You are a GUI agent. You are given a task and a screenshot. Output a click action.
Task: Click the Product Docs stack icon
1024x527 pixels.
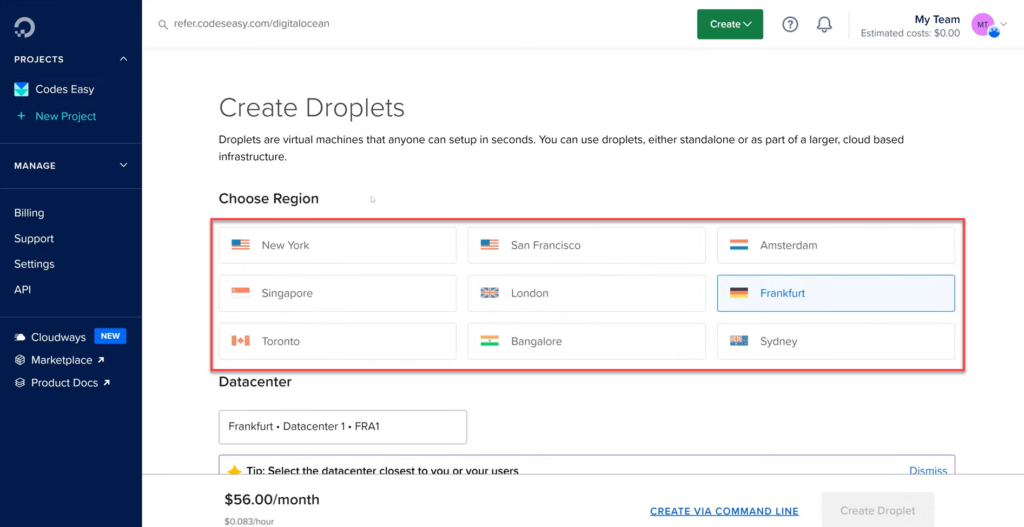[x=20, y=383]
